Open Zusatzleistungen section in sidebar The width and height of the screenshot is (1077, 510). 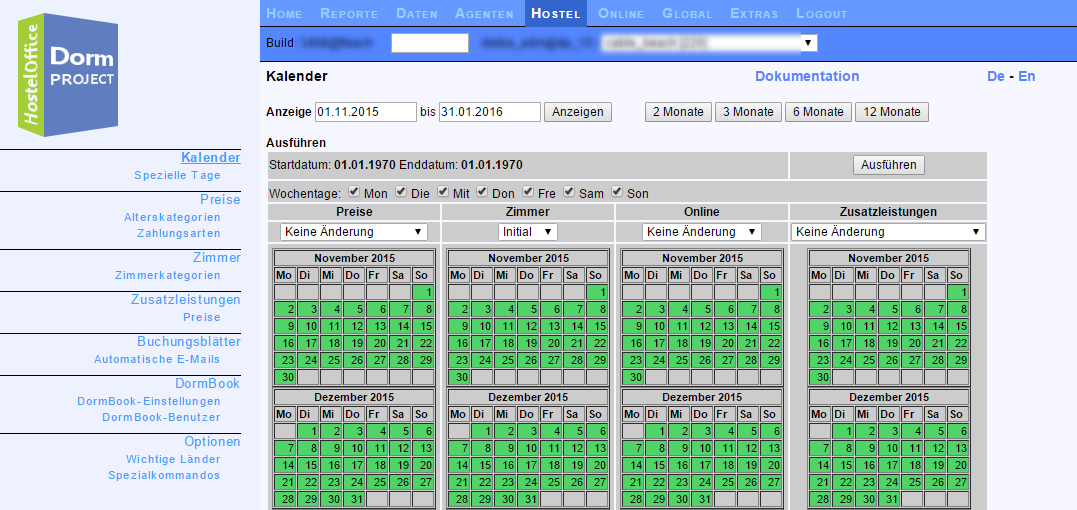185,299
